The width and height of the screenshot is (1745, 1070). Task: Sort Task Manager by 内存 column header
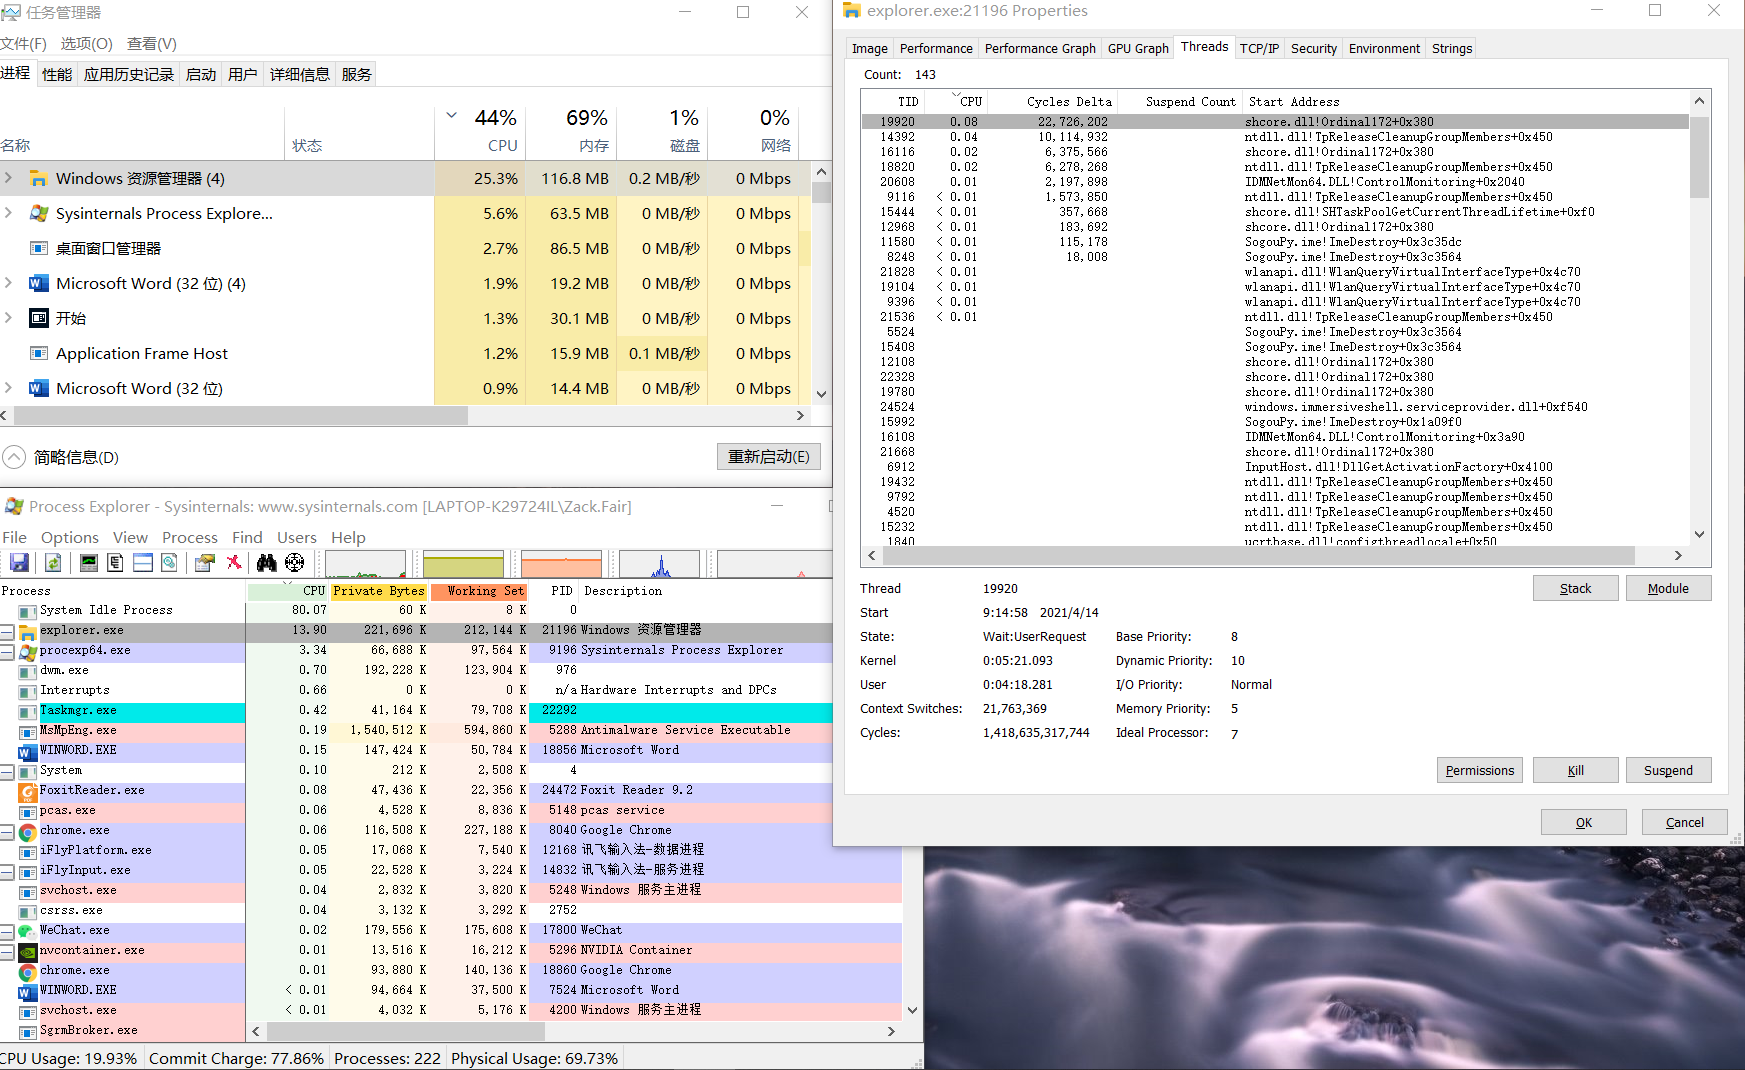tap(572, 130)
